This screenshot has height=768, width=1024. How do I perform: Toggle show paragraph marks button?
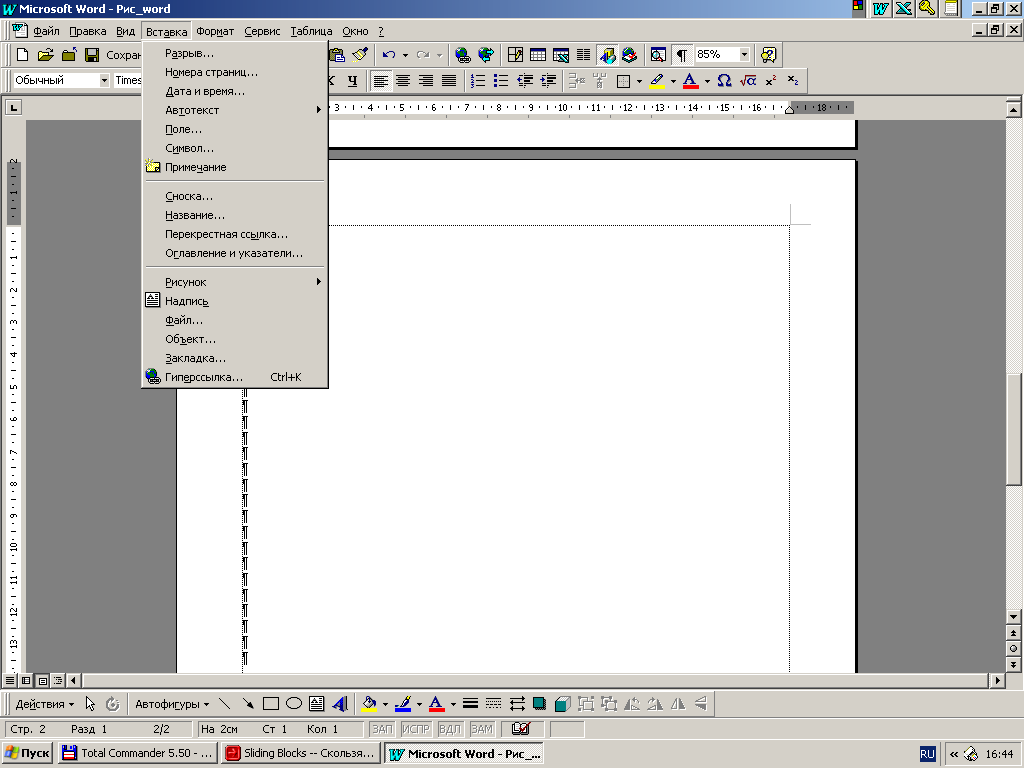pos(681,55)
